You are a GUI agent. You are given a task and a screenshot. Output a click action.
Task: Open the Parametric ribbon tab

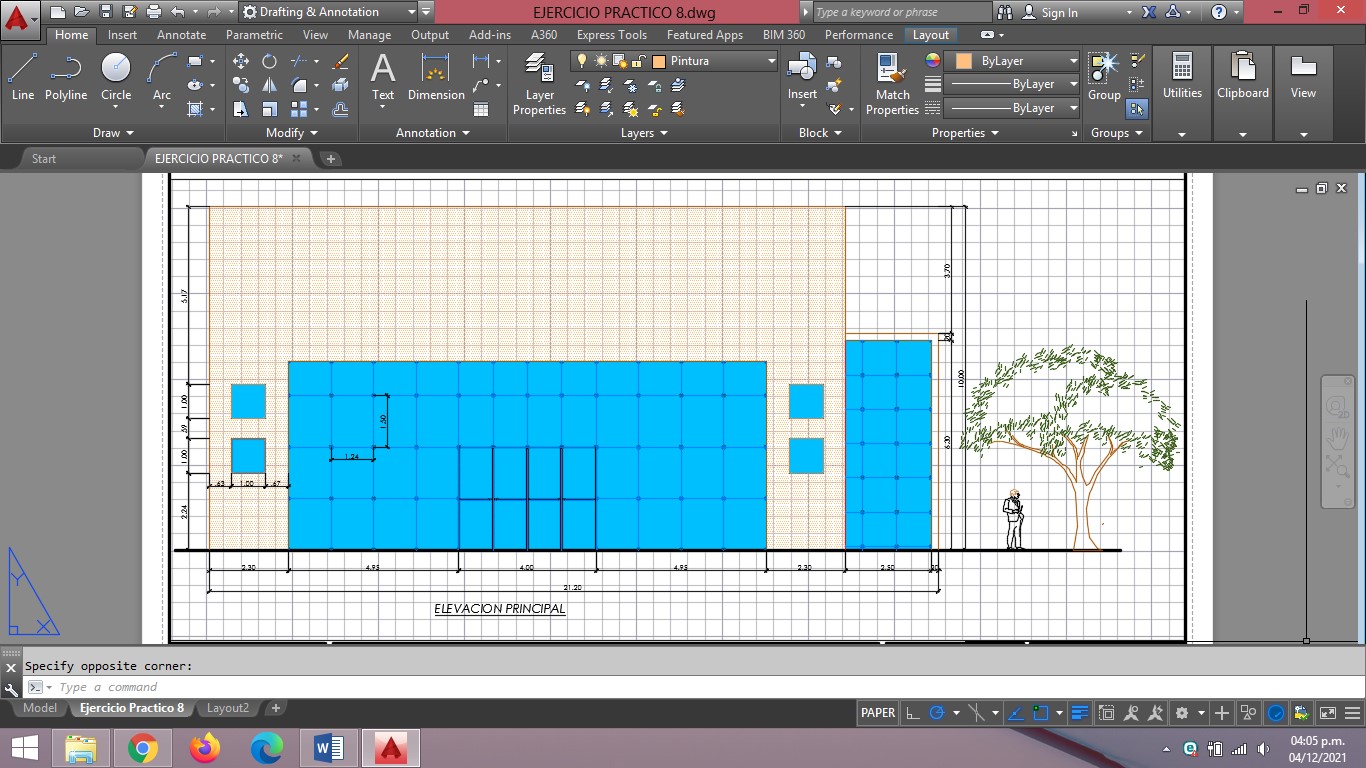[x=254, y=35]
